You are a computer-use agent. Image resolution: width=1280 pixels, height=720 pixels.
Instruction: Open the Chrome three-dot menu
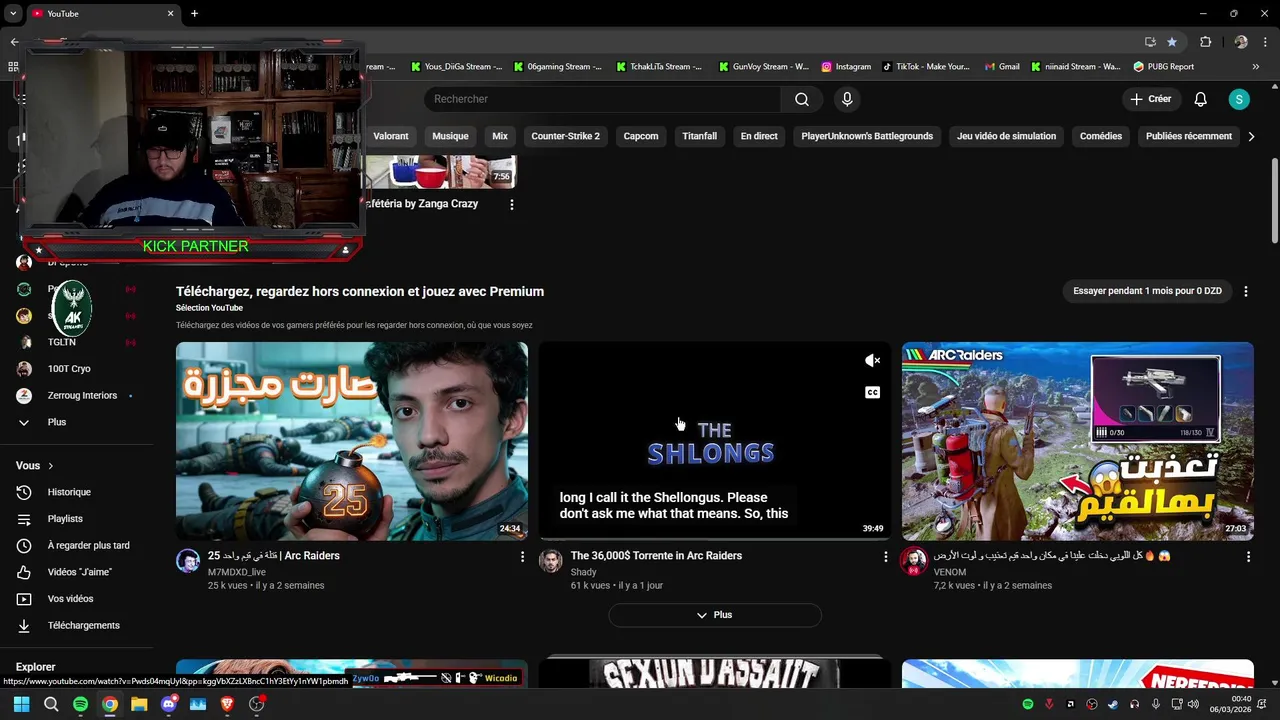[x=1265, y=42]
